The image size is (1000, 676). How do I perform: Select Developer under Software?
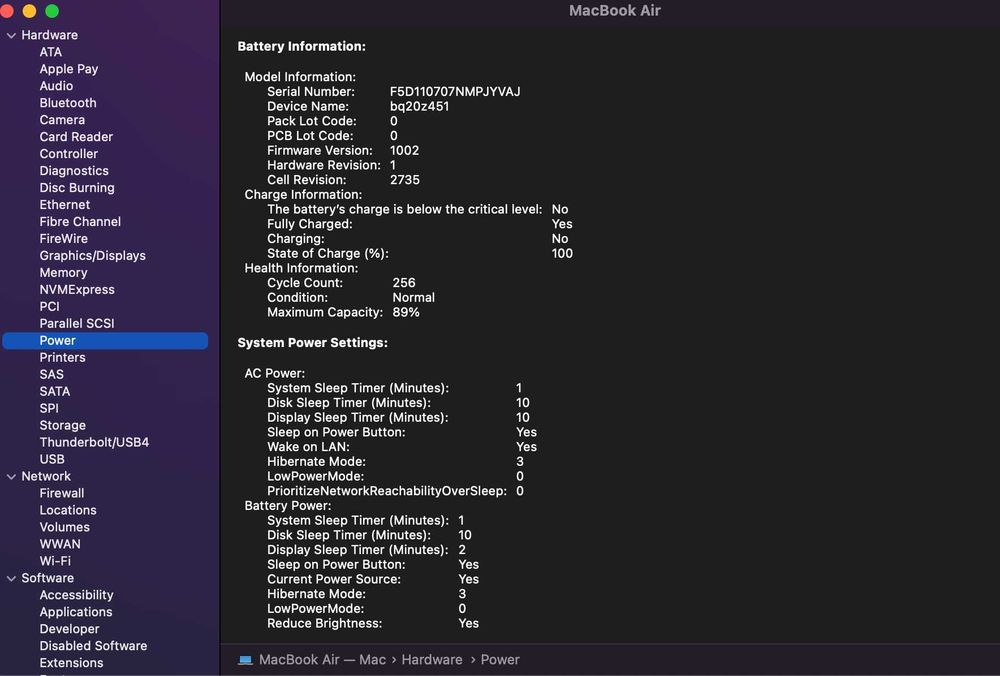[69, 629]
